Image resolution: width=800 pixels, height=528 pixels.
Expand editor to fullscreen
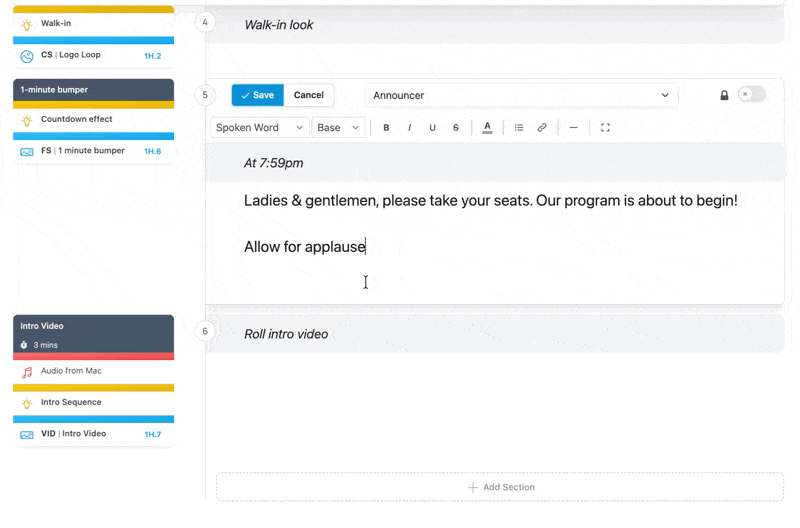coord(605,128)
